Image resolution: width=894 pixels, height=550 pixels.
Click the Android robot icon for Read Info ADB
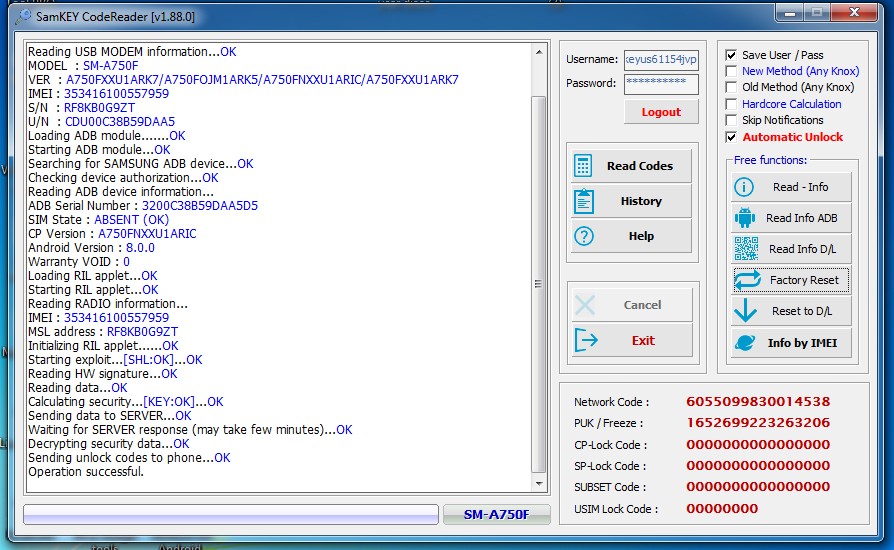point(745,218)
